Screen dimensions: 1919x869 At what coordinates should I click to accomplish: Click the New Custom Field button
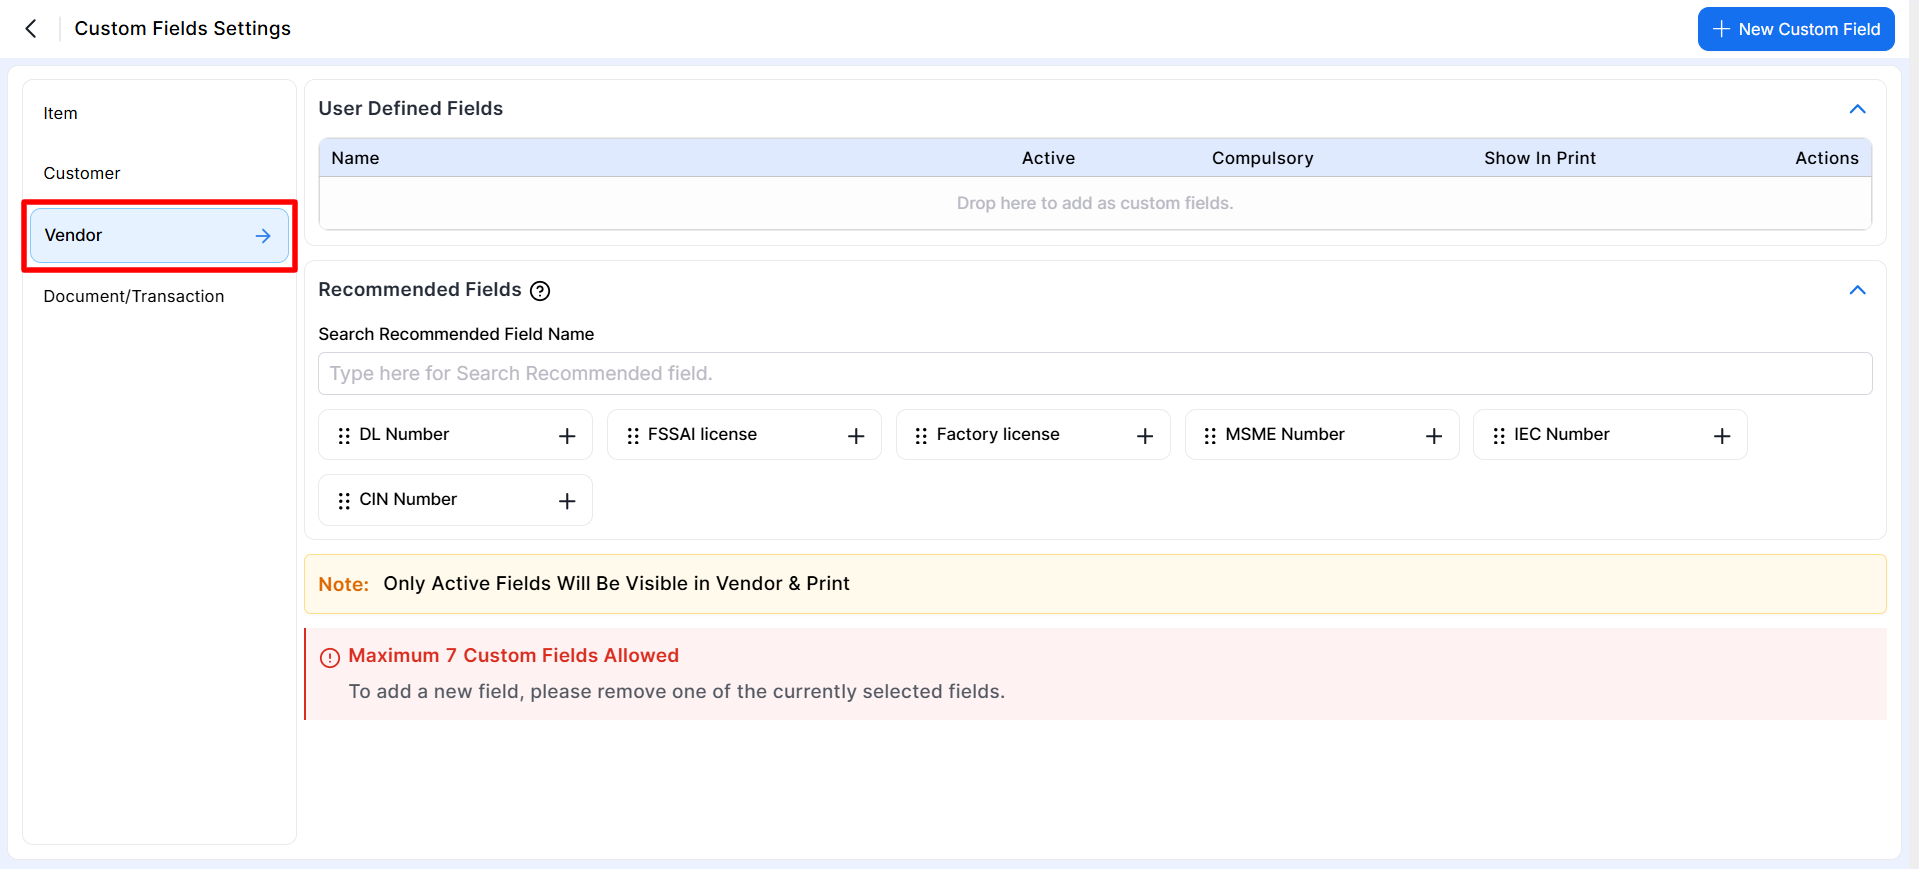(x=1795, y=29)
